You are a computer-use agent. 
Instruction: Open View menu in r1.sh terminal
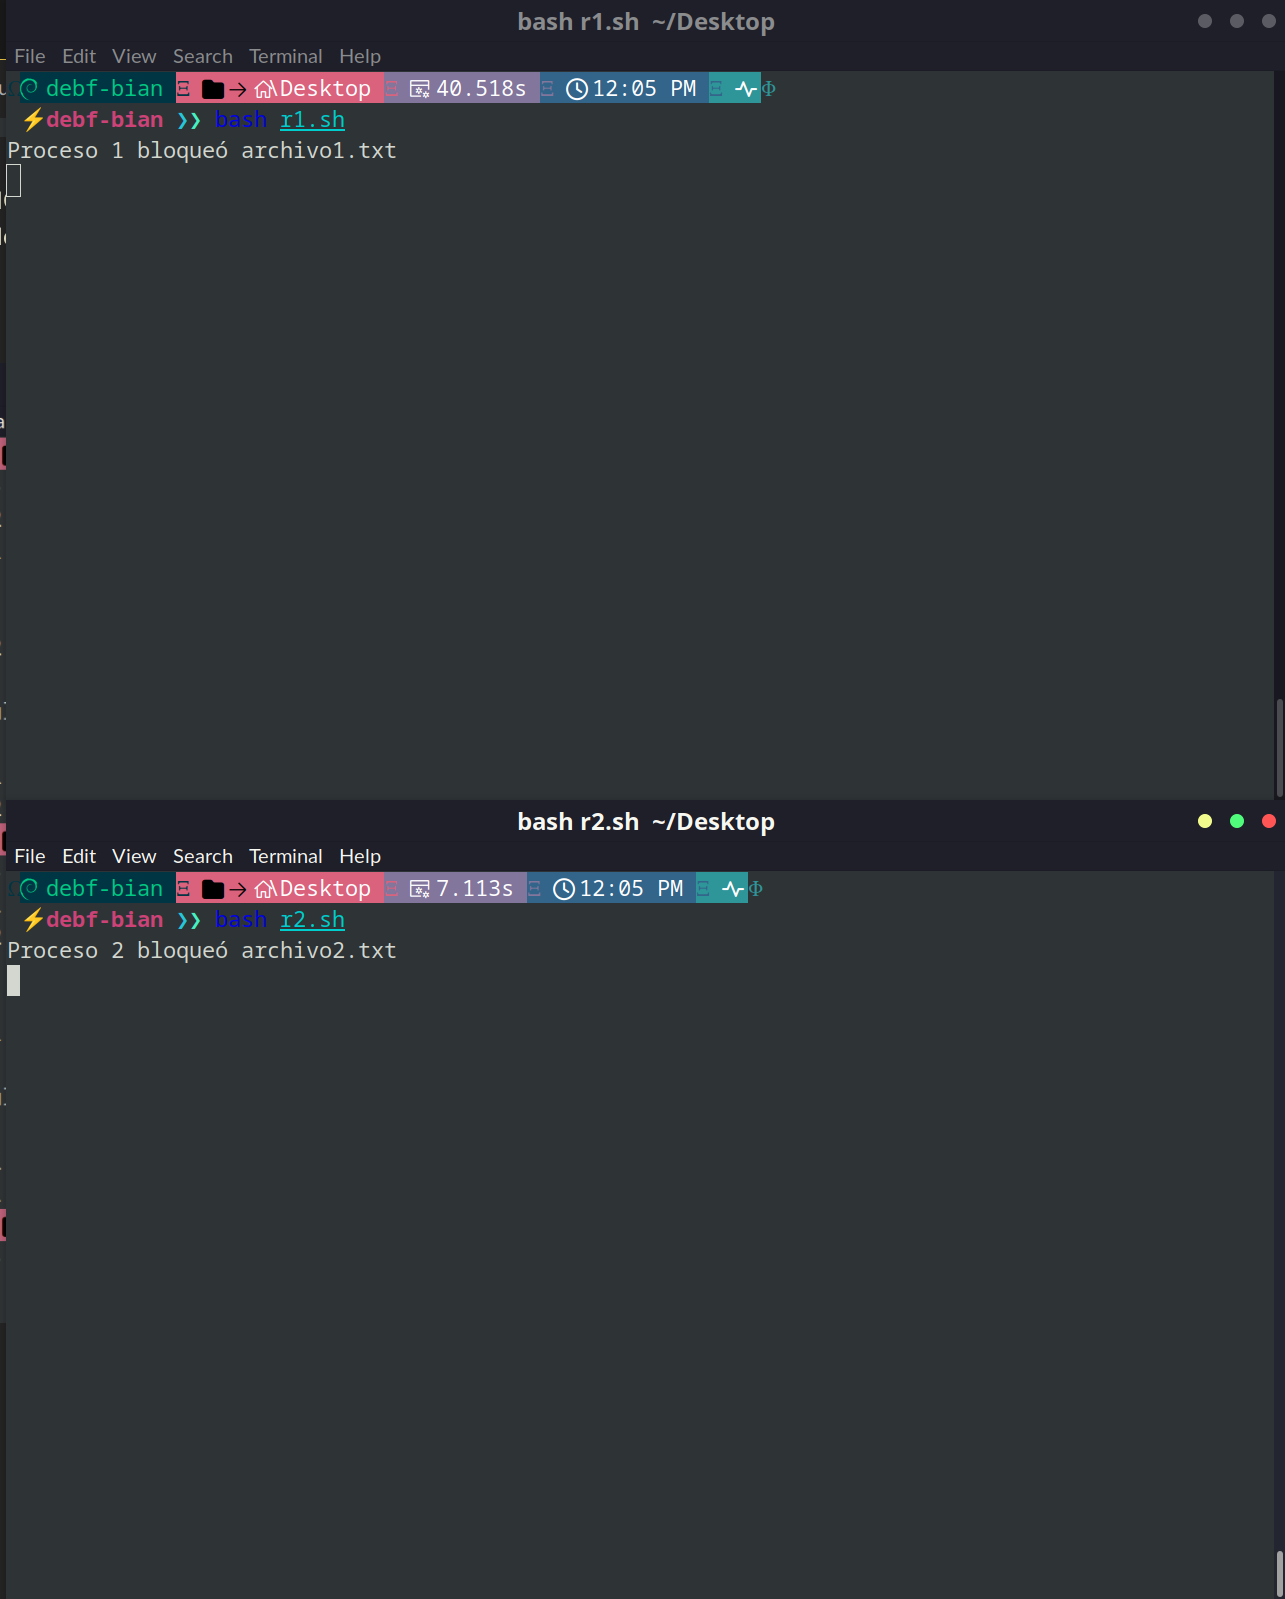pos(134,57)
